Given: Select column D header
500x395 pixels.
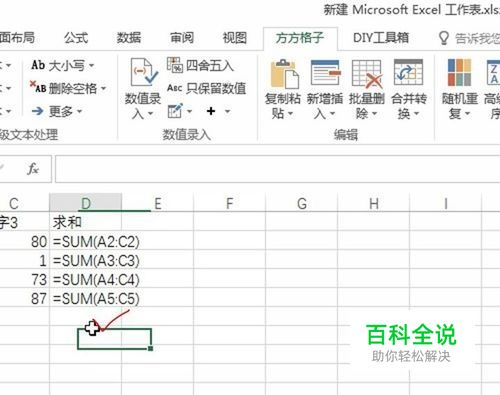Looking at the screenshot, I should (x=86, y=203).
